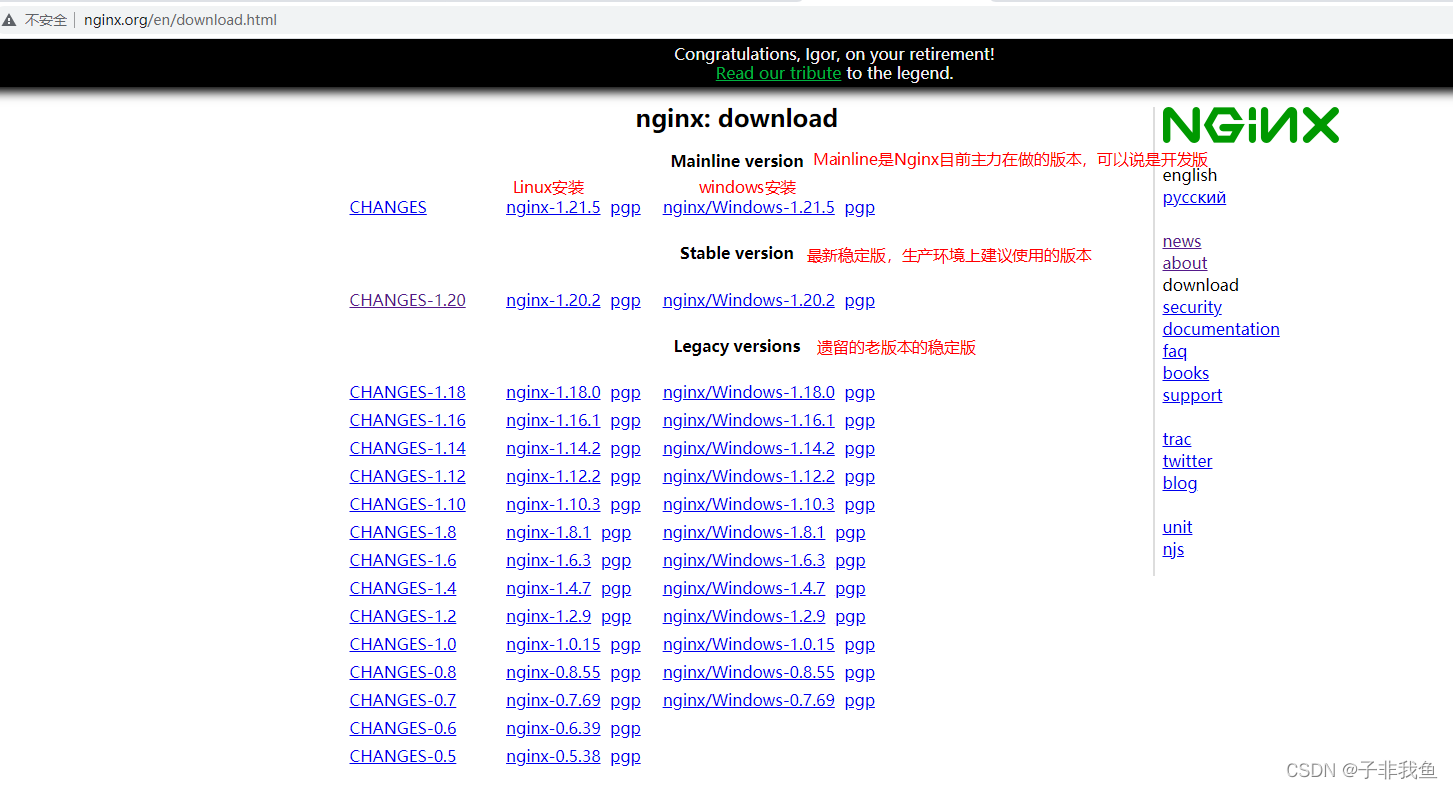Open the support sidebar link

[1192, 395]
